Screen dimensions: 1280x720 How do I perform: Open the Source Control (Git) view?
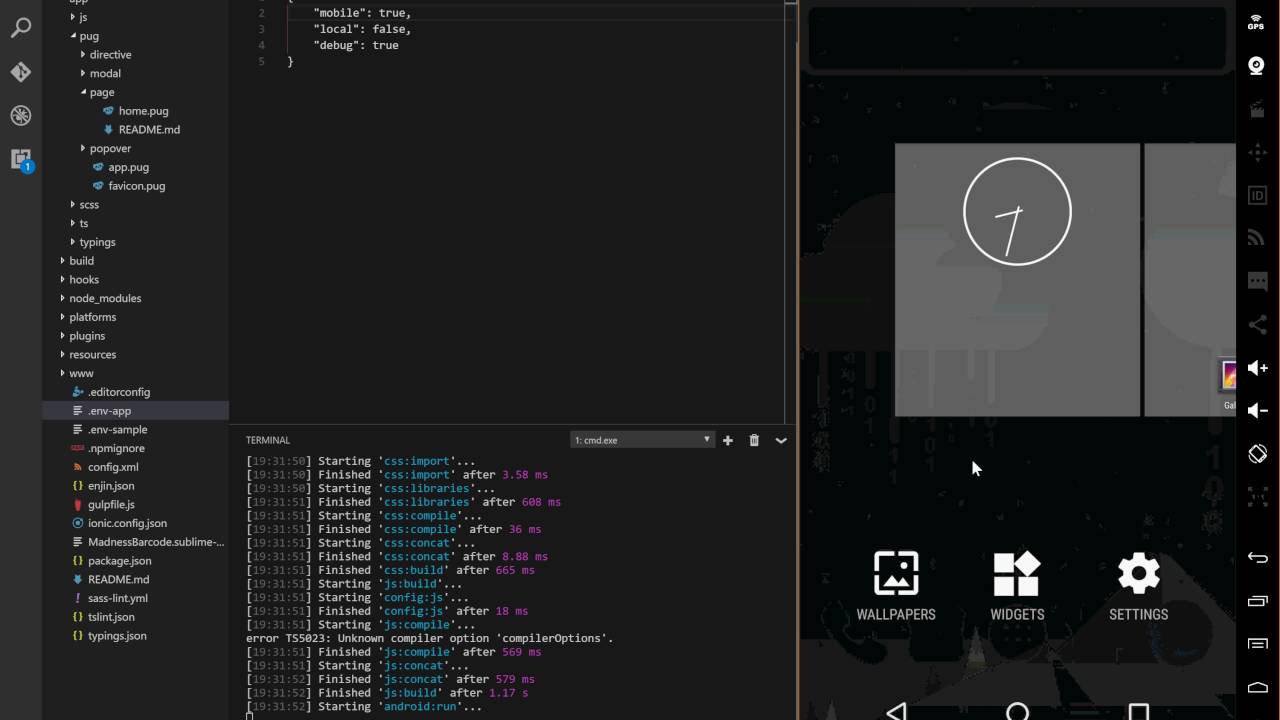click(x=20, y=72)
